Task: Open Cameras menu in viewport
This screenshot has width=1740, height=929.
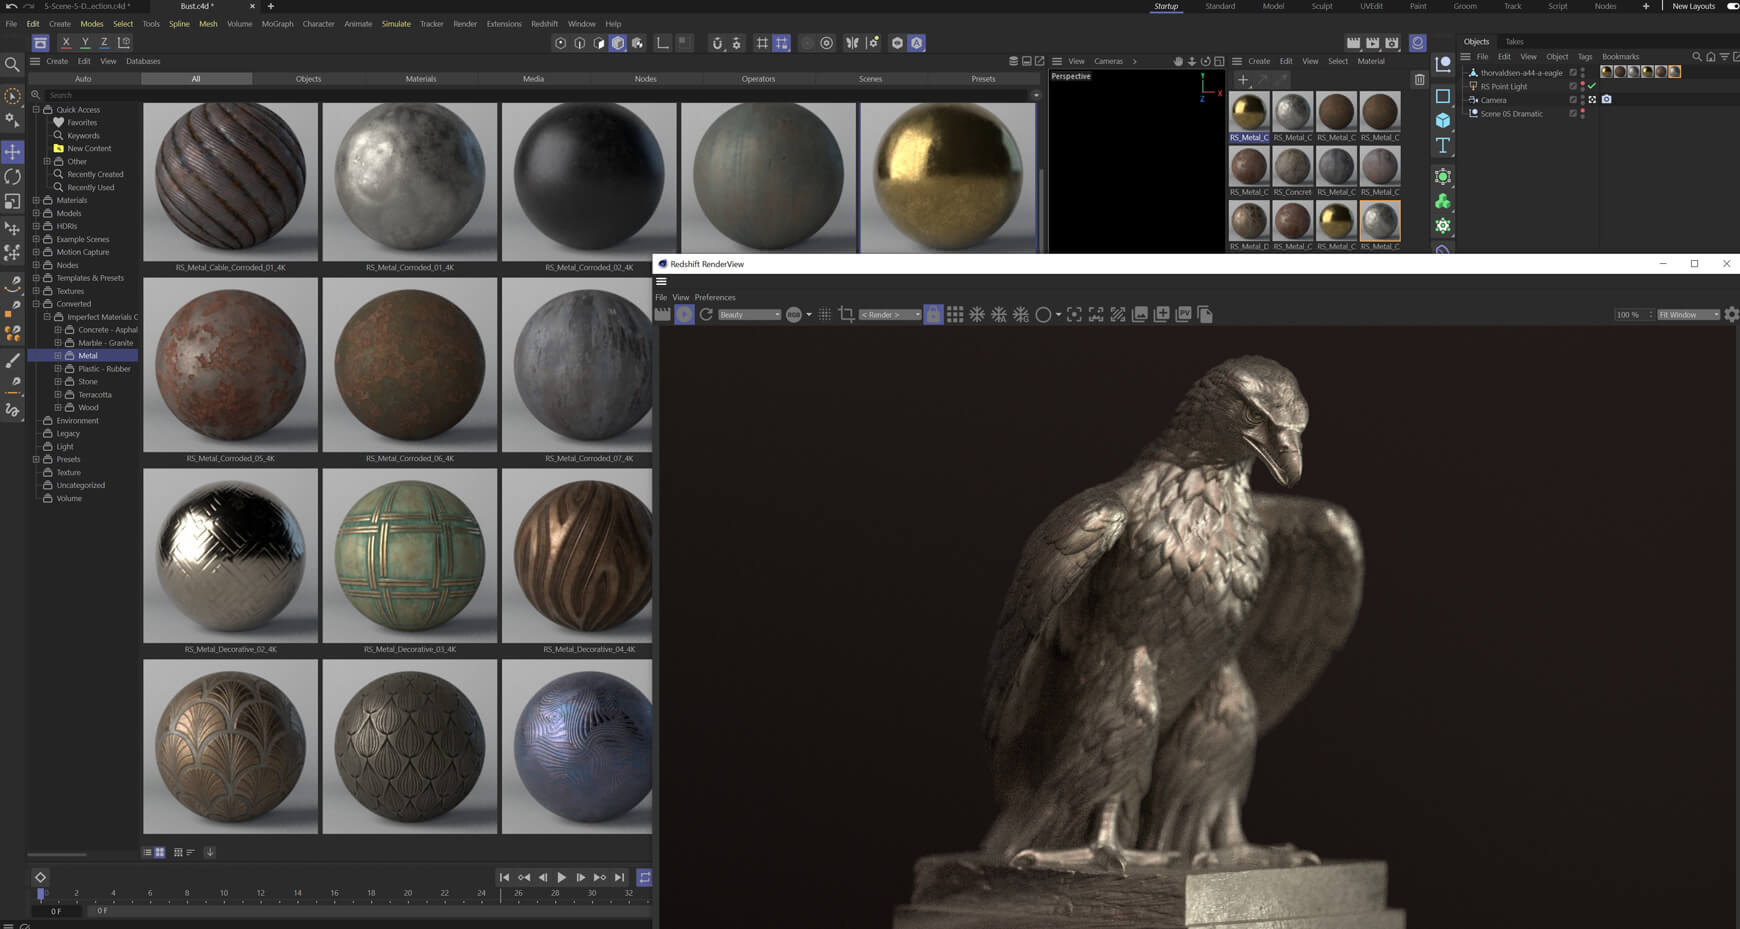Action: point(1108,61)
